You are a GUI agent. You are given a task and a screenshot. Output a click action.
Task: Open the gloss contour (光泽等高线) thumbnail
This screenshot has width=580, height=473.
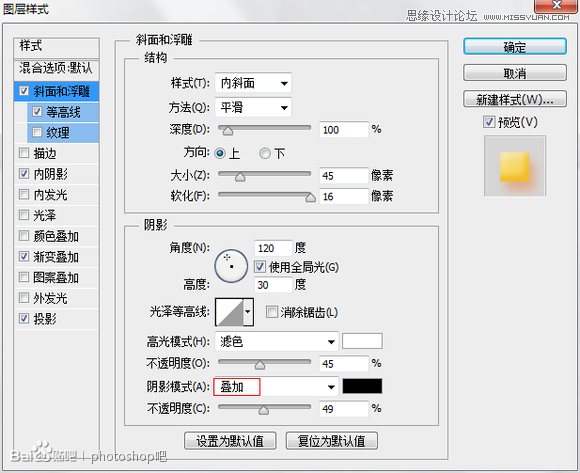click(229, 312)
